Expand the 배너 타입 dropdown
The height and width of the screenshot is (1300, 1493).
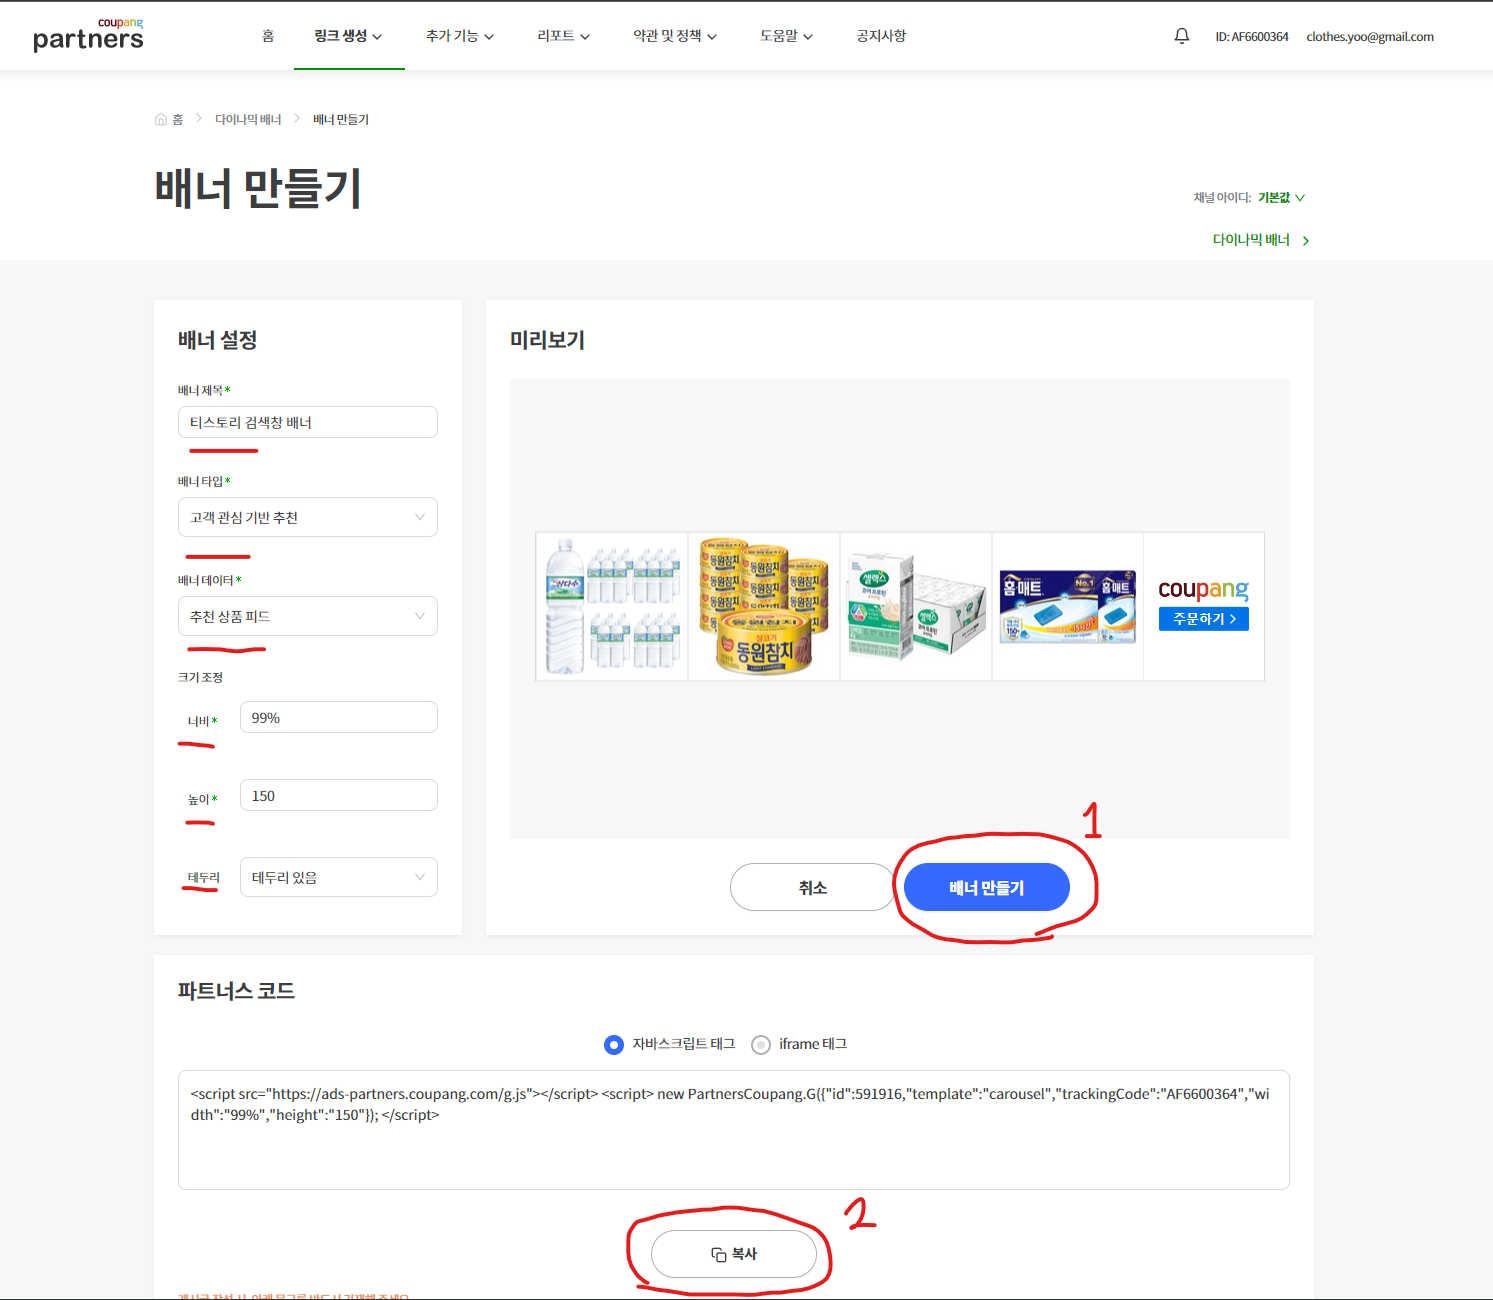pyautogui.click(x=308, y=517)
